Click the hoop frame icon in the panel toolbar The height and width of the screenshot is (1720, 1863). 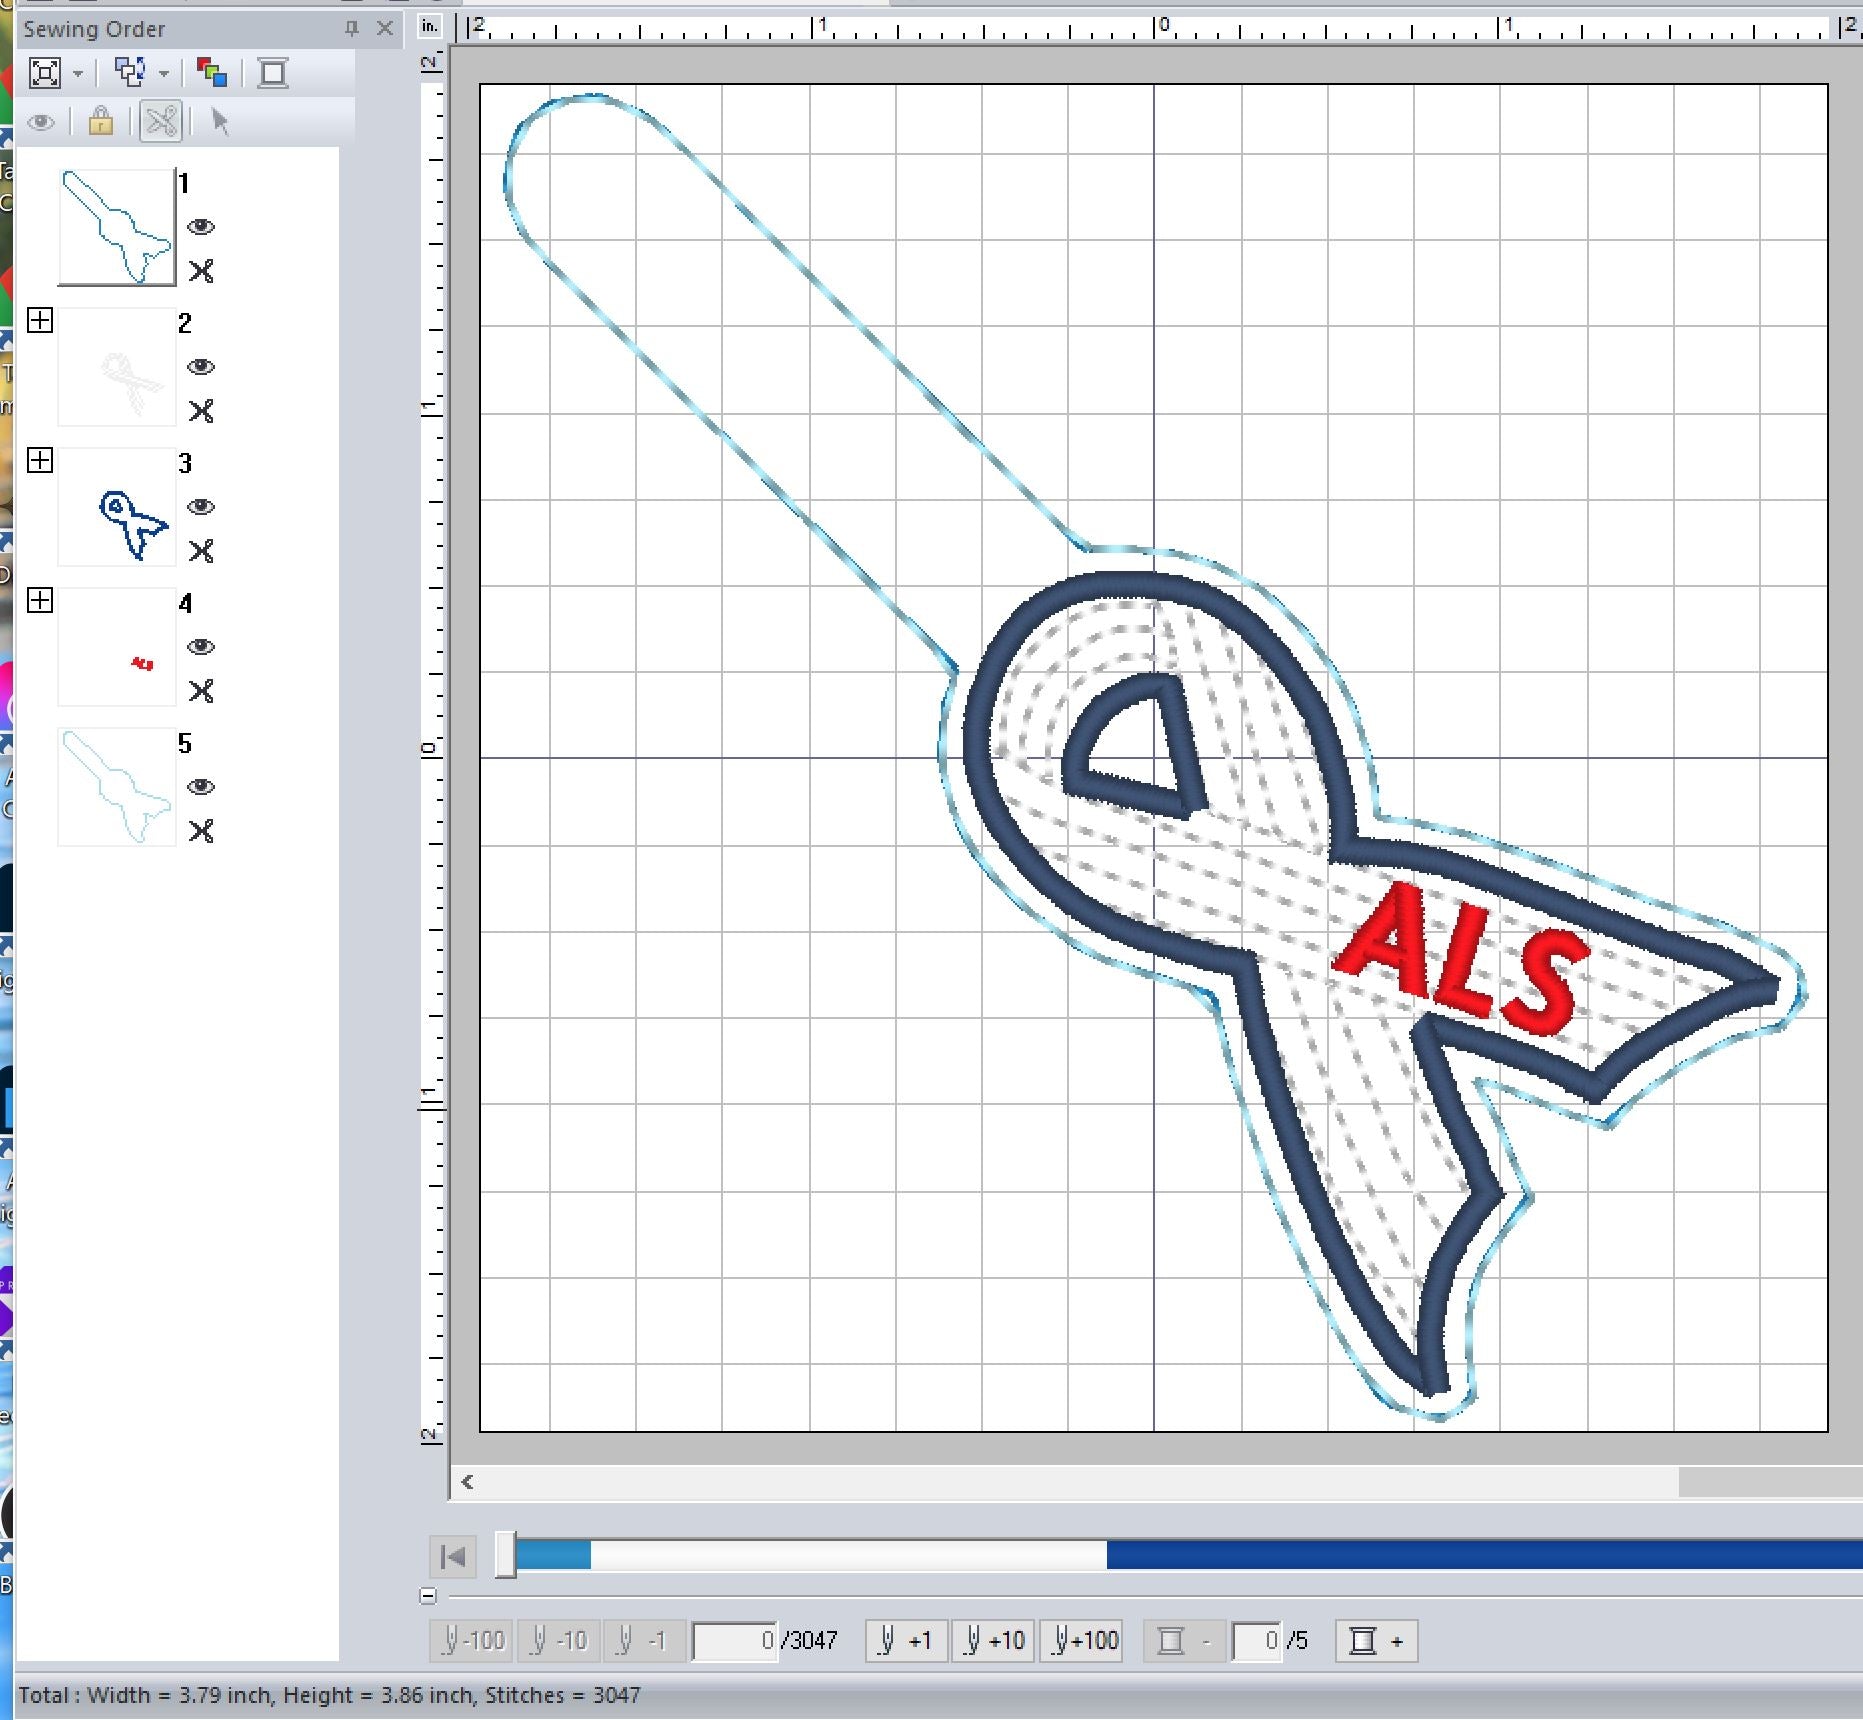(275, 73)
